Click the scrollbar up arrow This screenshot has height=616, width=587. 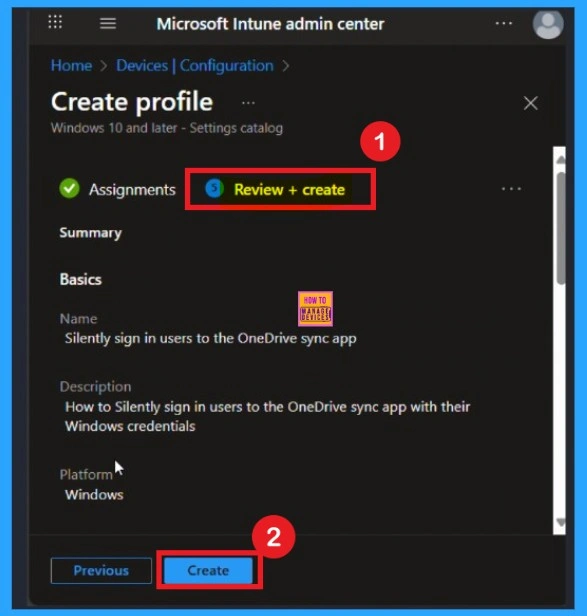[560, 160]
